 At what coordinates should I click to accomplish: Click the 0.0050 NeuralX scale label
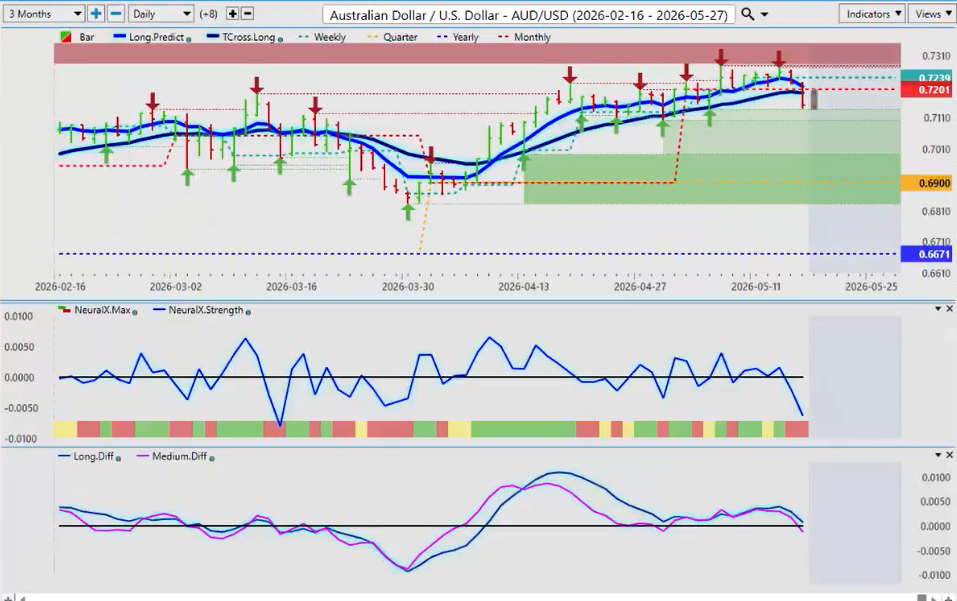(19, 347)
